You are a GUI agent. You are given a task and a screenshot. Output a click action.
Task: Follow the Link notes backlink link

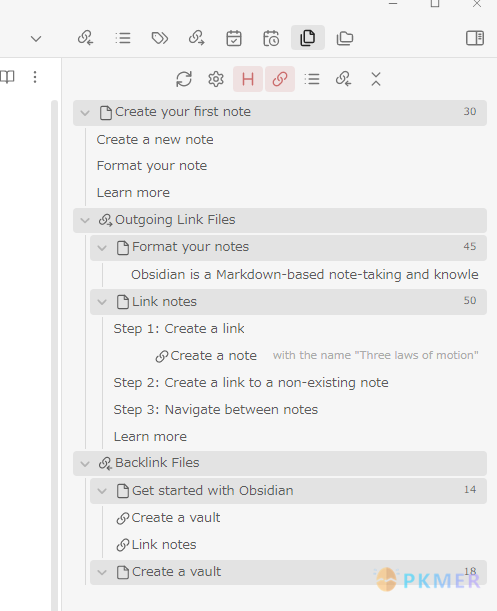click(x=164, y=544)
